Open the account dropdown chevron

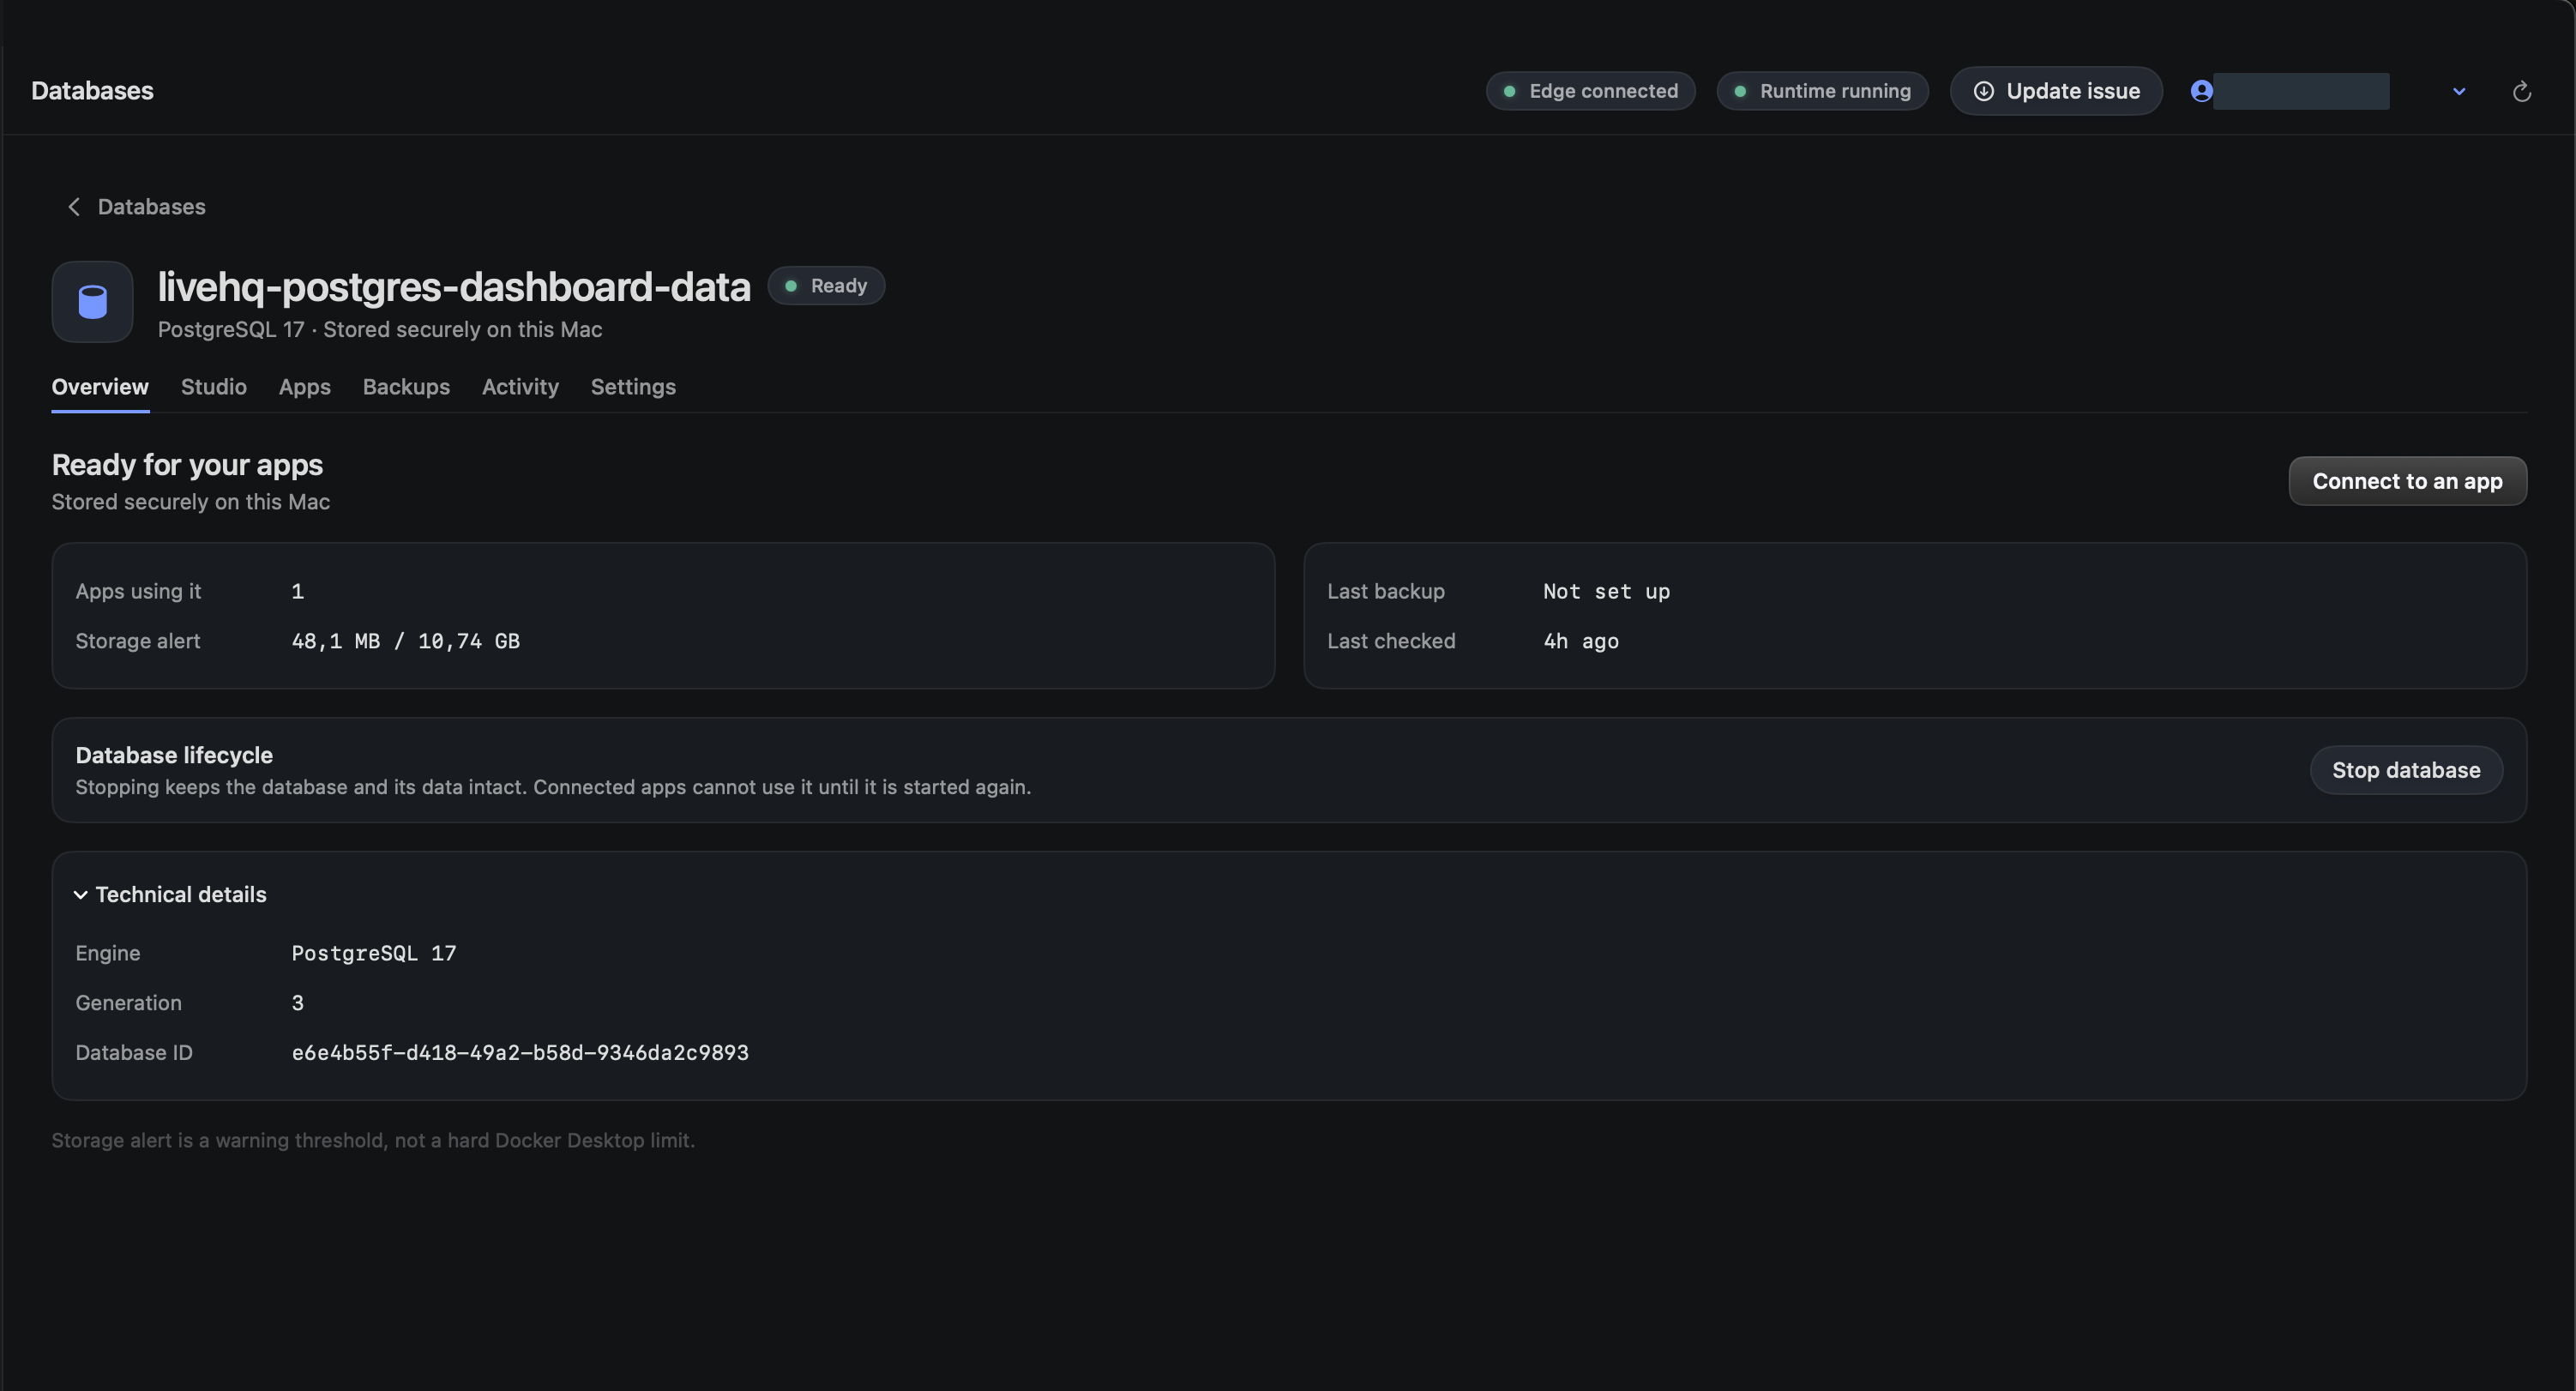pos(2459,91)
